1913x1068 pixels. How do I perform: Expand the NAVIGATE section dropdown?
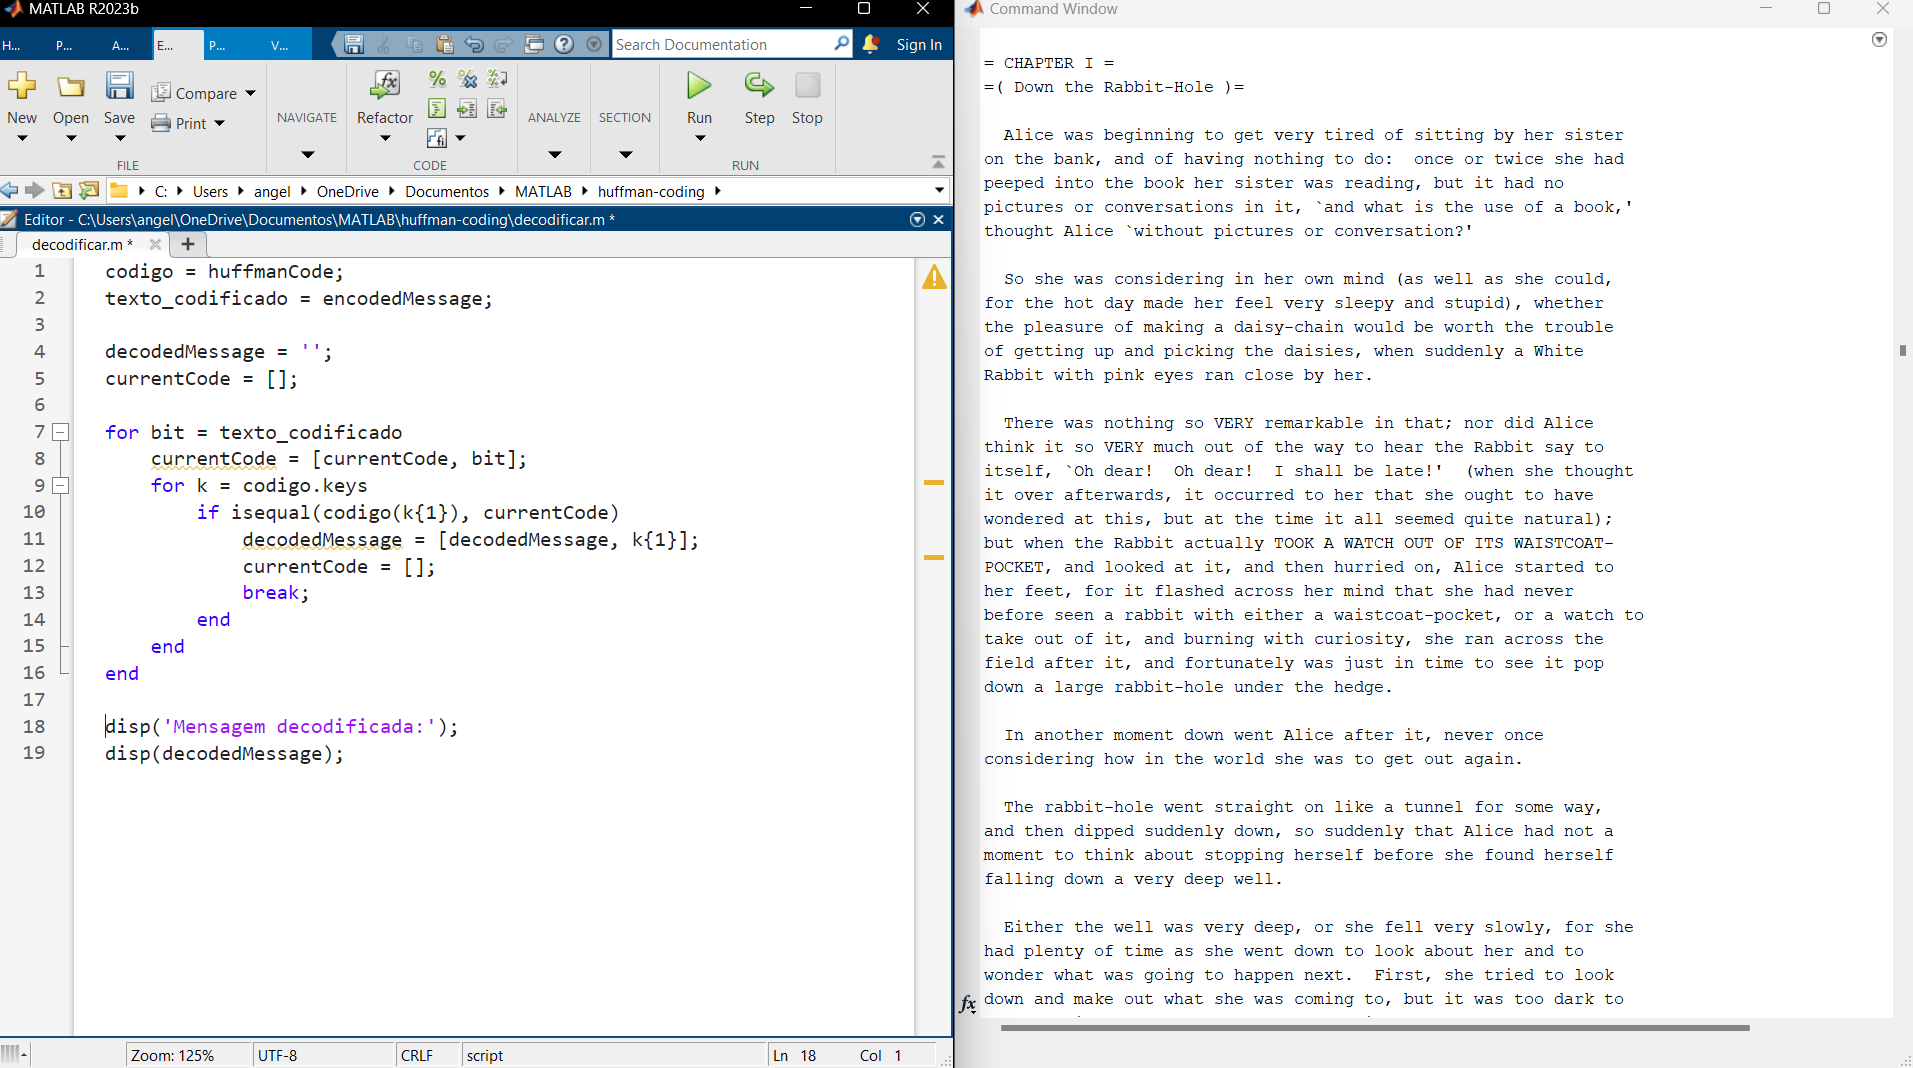[308, 154]
